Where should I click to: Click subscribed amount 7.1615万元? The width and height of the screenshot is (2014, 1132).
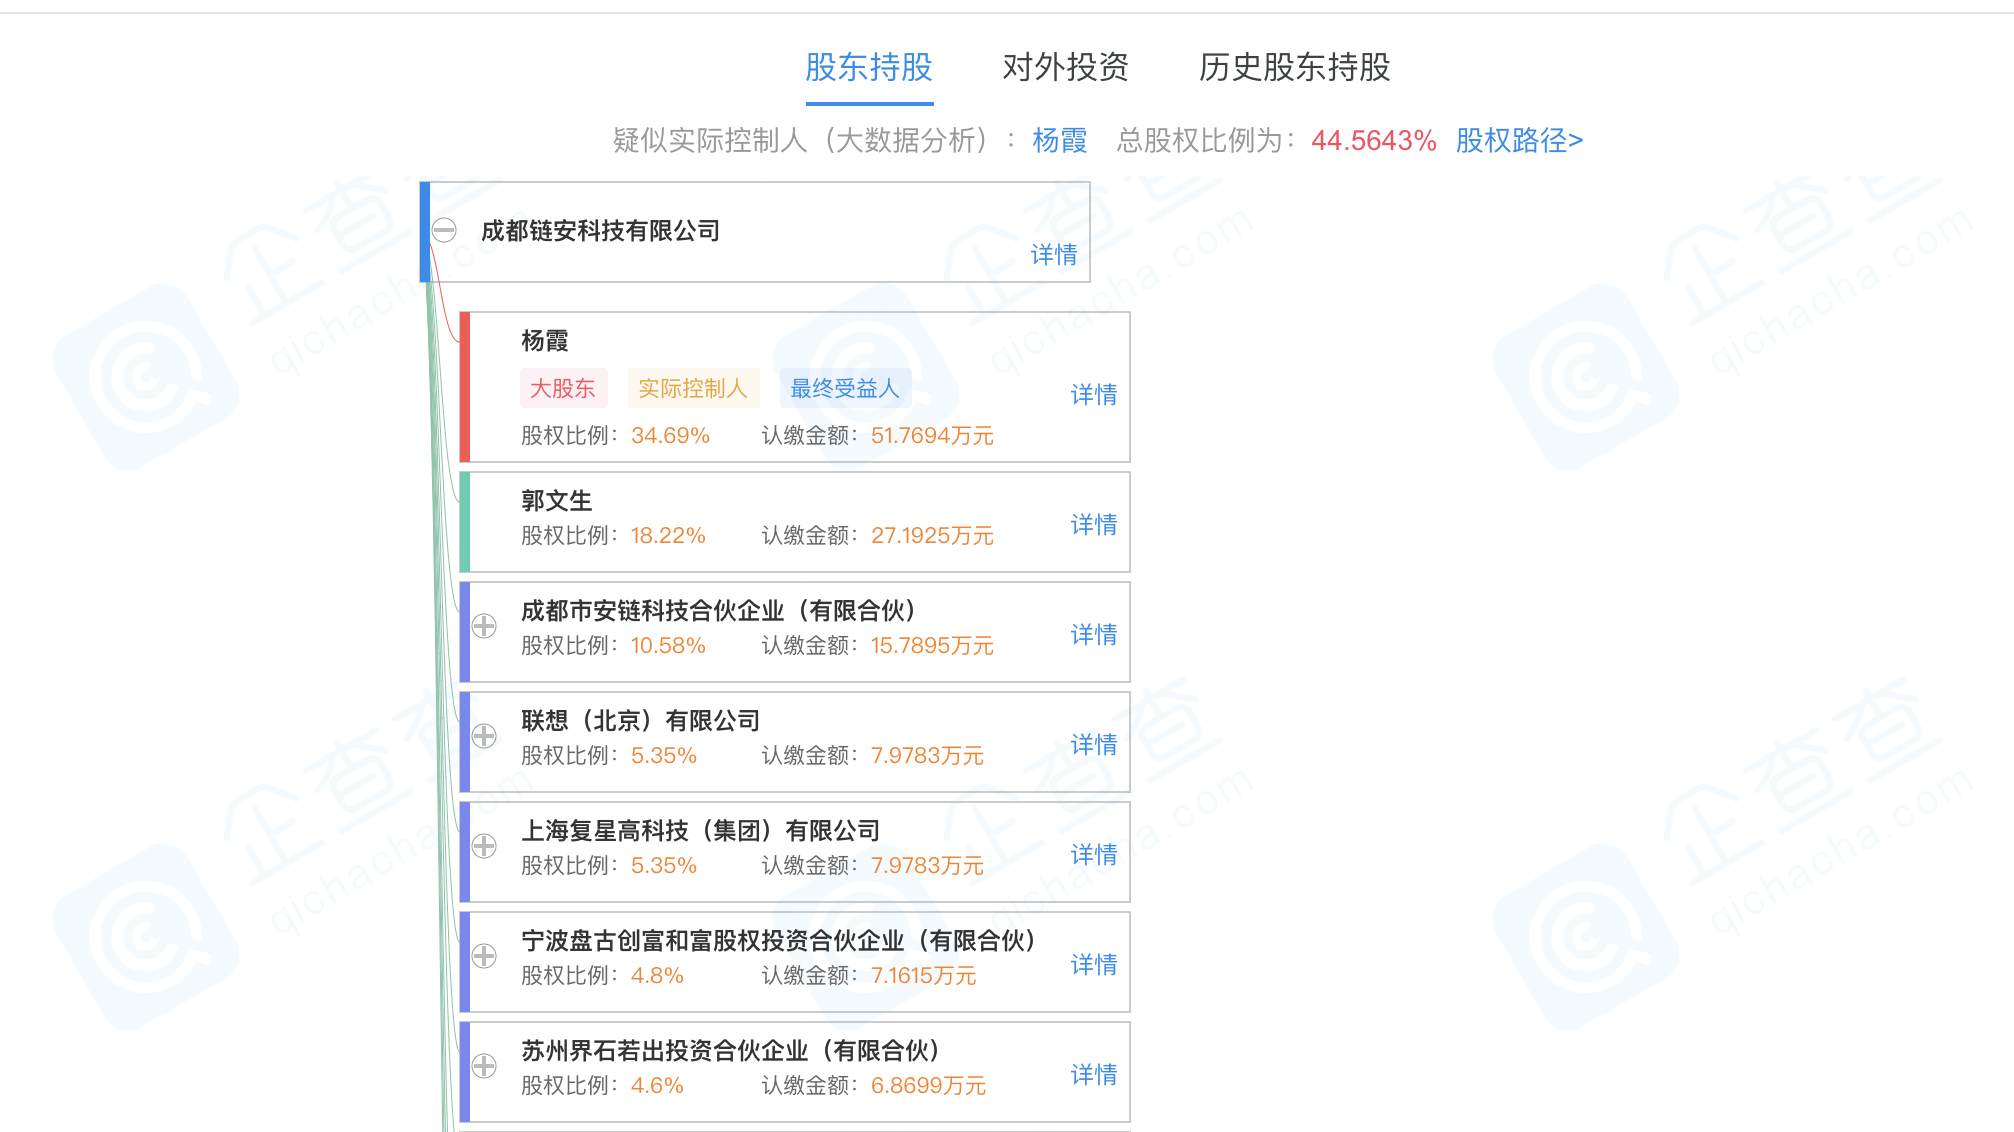click(x=923, y=976)
